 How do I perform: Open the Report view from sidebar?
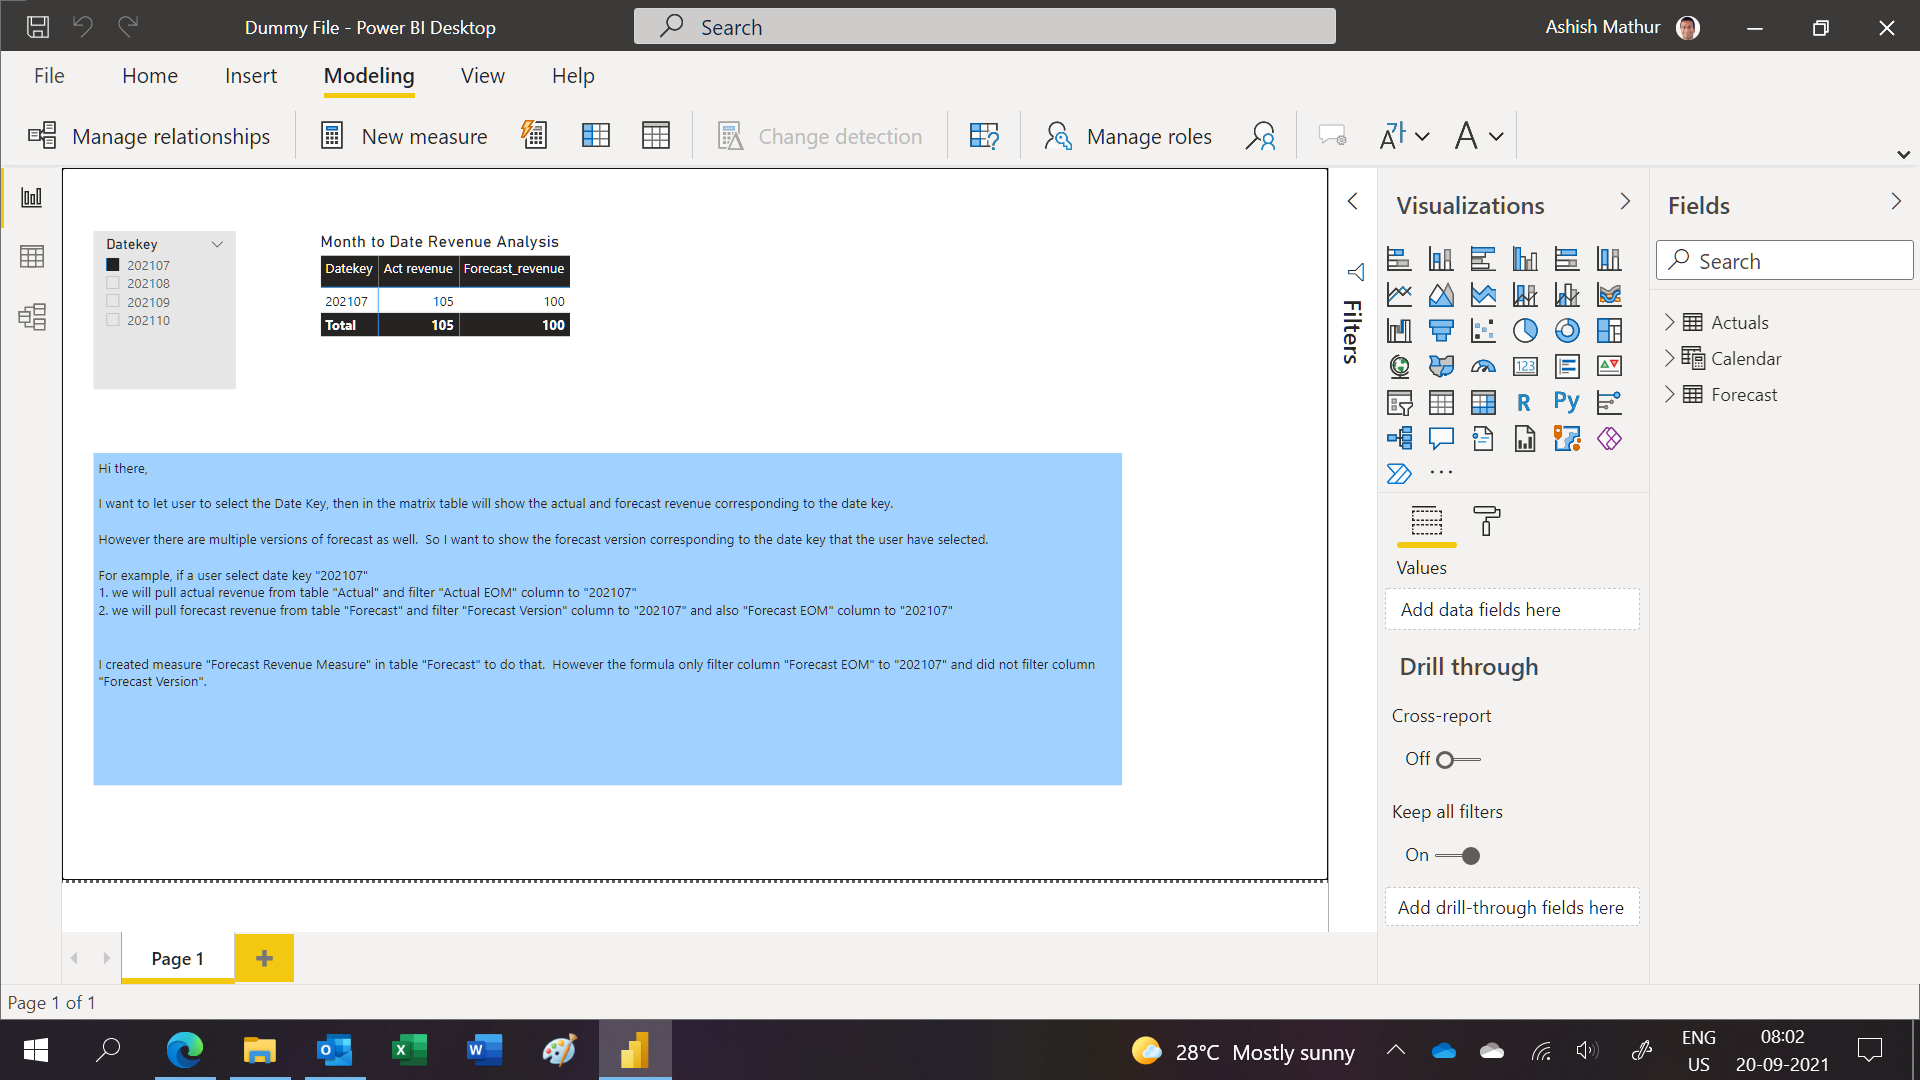[x=32, y=197]
